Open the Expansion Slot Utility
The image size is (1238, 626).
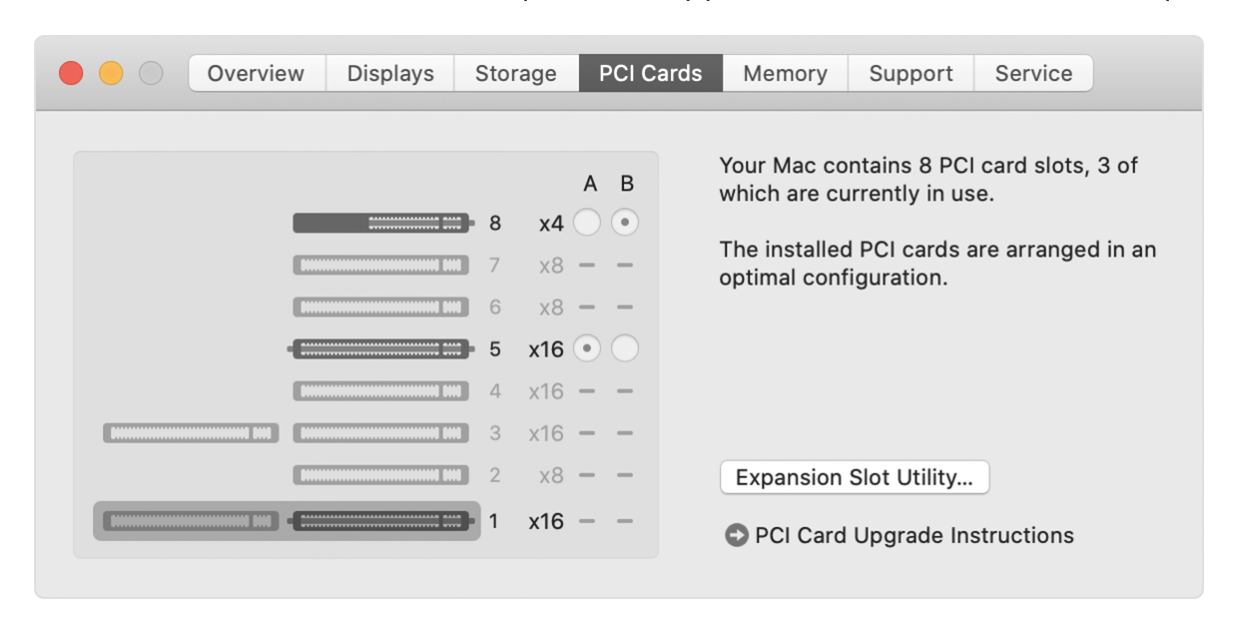pyautogui.click(x=854, y=477)
